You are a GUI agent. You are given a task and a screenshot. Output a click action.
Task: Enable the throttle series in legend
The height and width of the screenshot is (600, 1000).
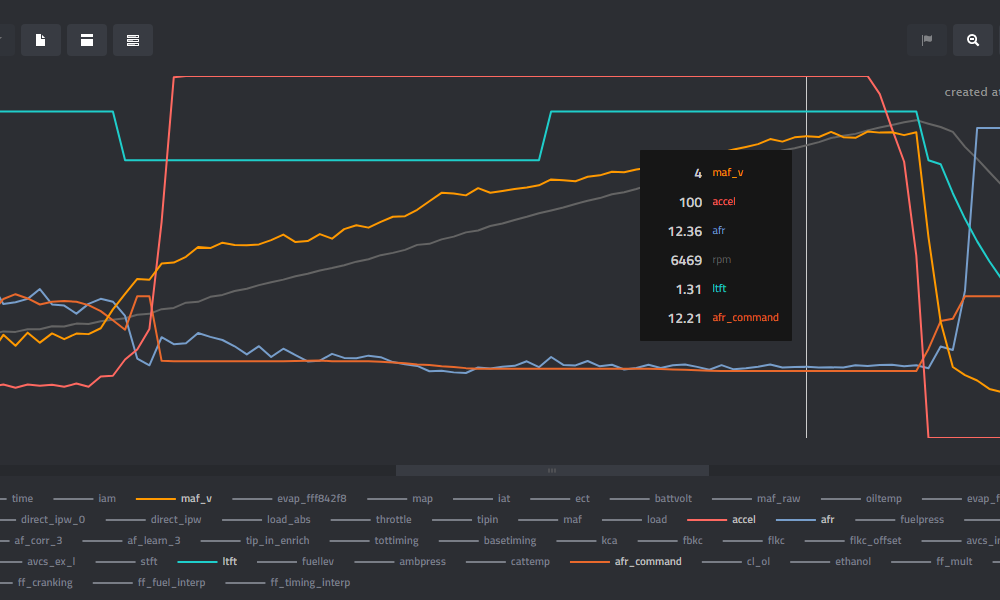pyautogui.click(x=393, y=519)
